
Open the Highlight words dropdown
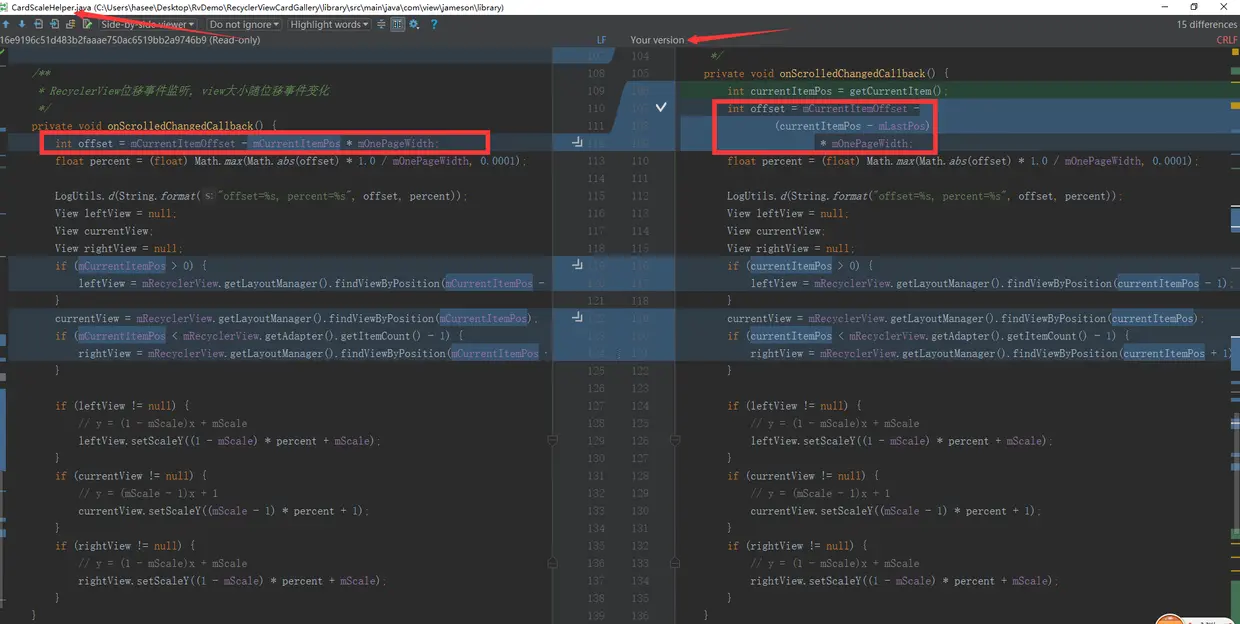330,24
